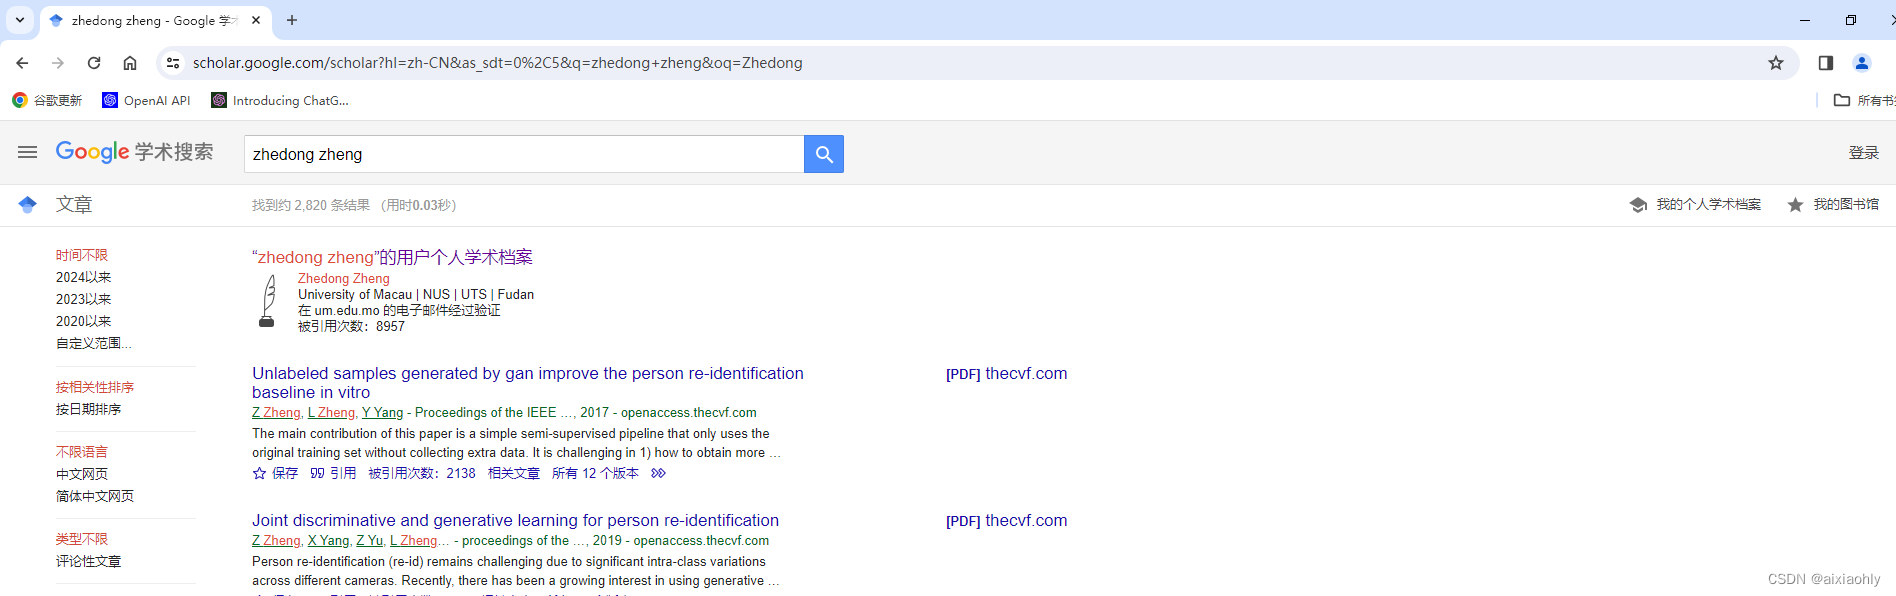Open the OpenAI API bookmark
The width and height of the screenshot is (1896, 596).
pos(147,100)
